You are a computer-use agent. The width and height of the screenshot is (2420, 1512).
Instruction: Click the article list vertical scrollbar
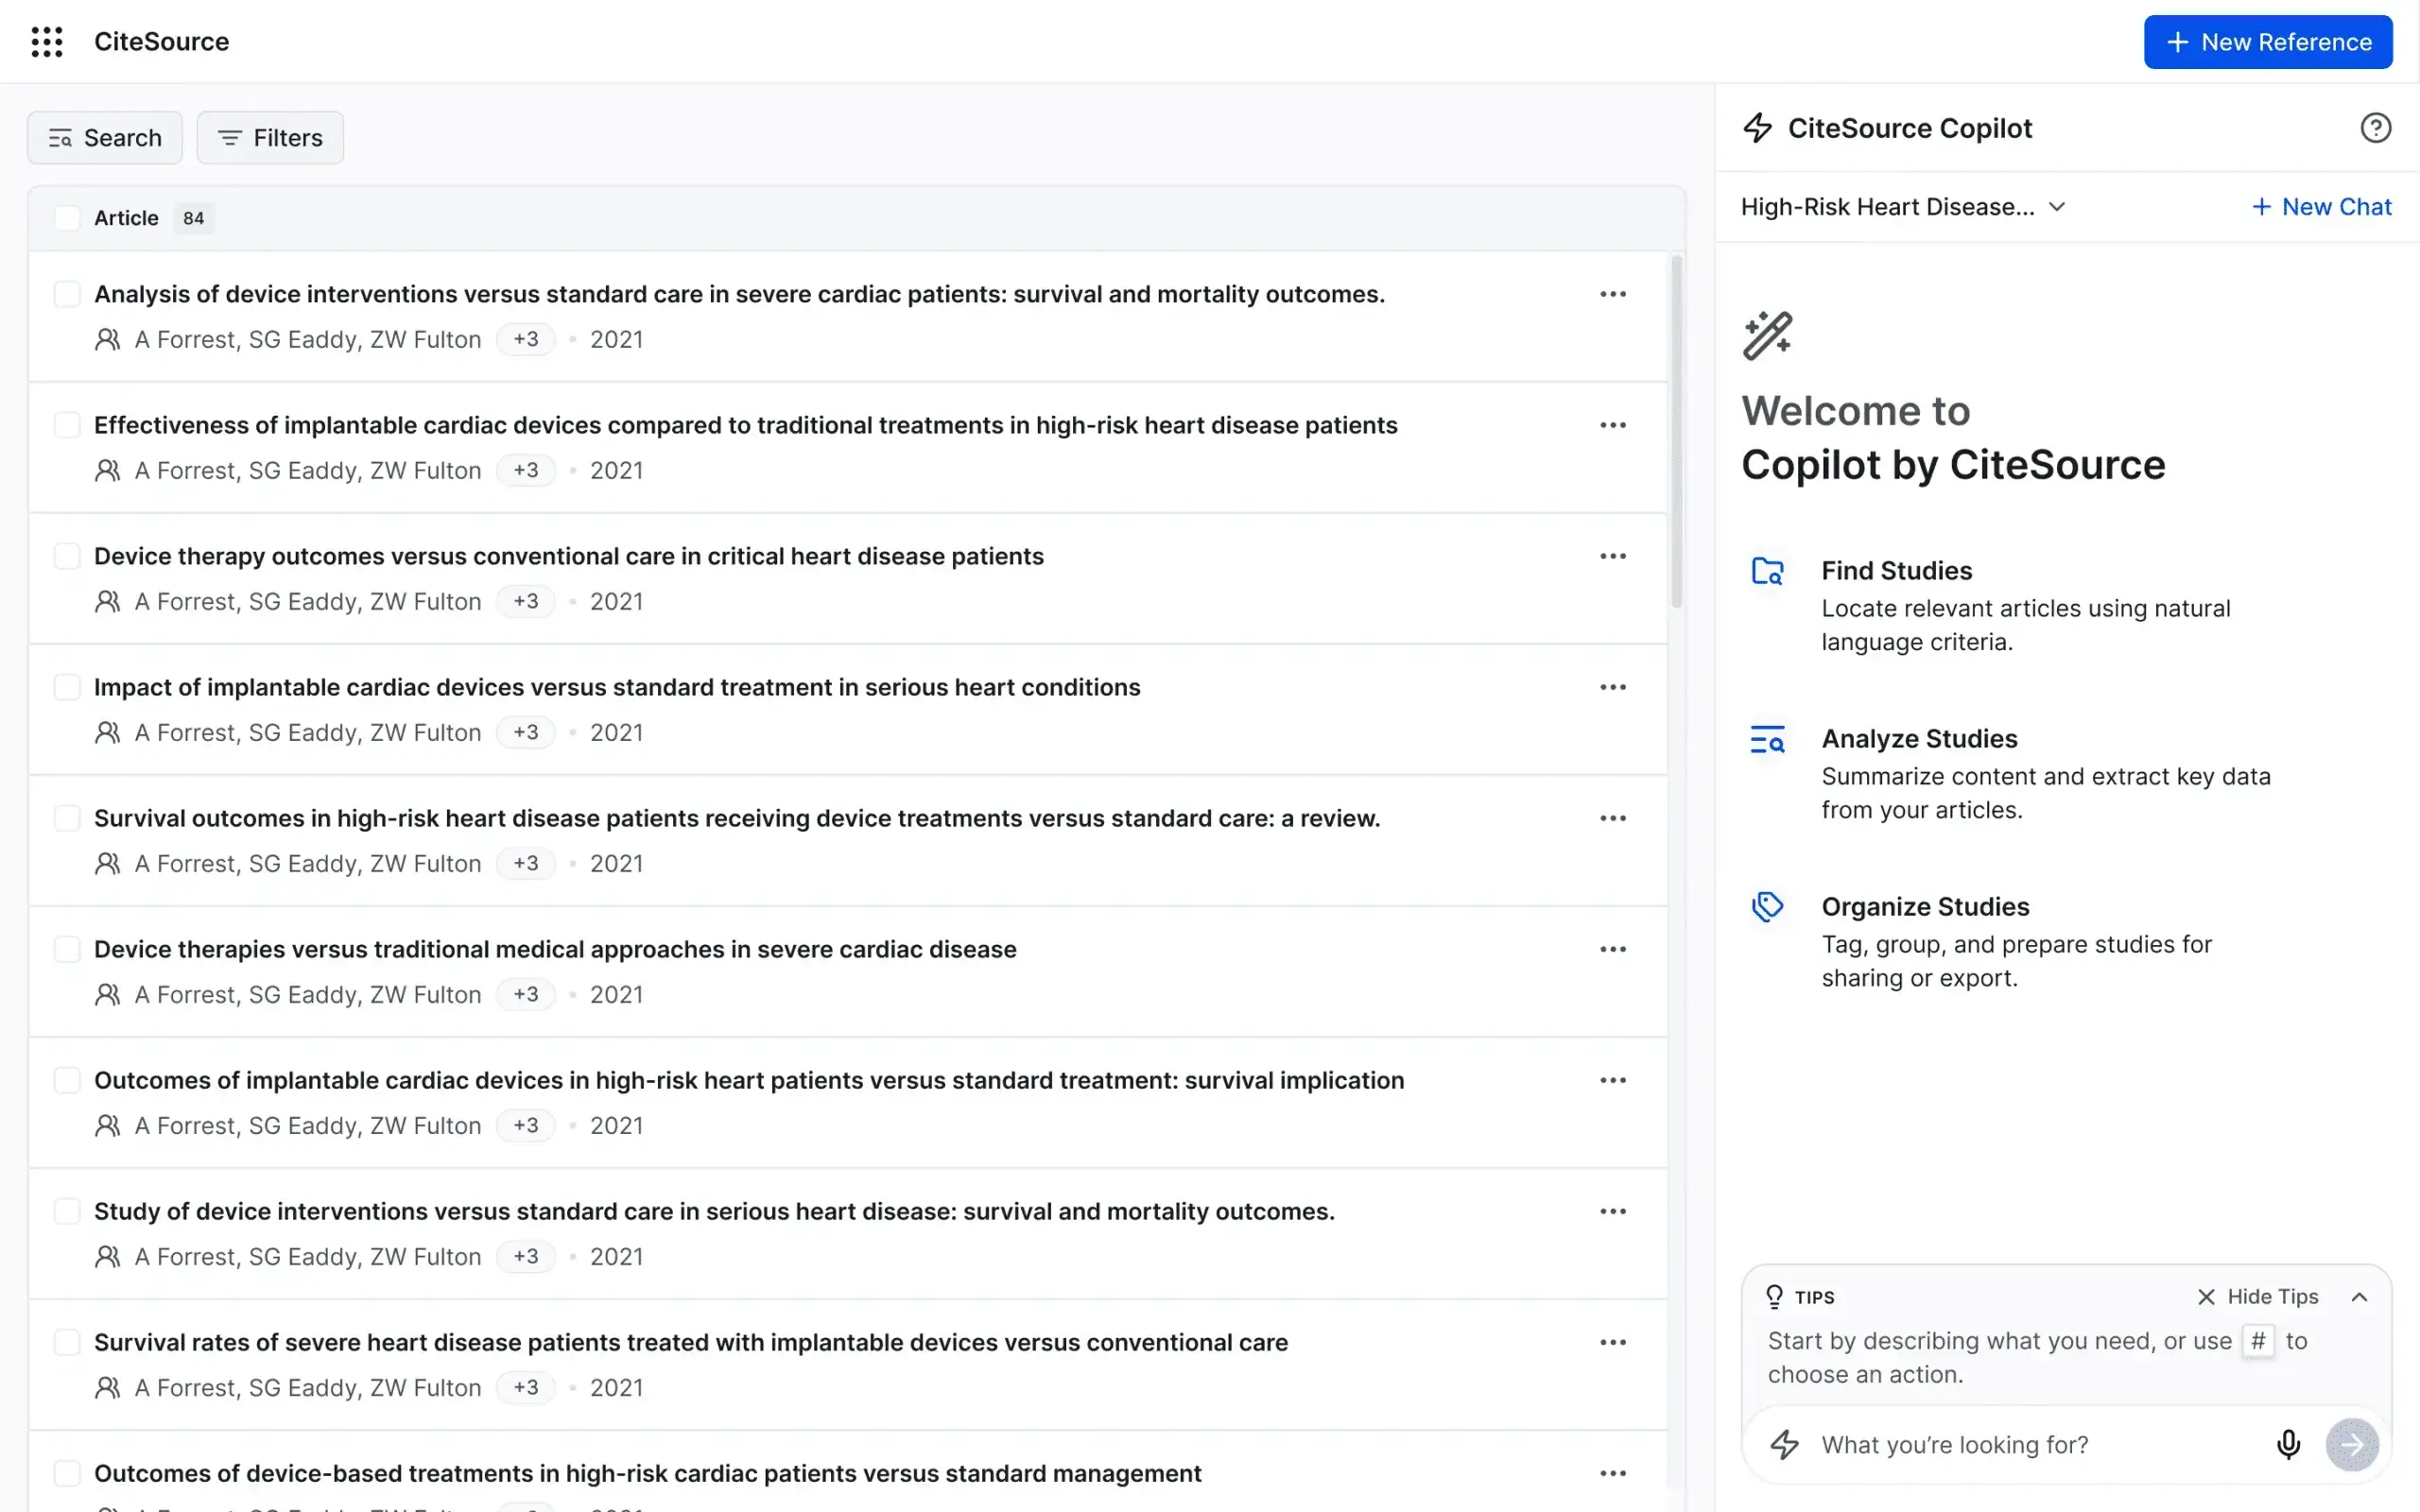point(1676,430)
